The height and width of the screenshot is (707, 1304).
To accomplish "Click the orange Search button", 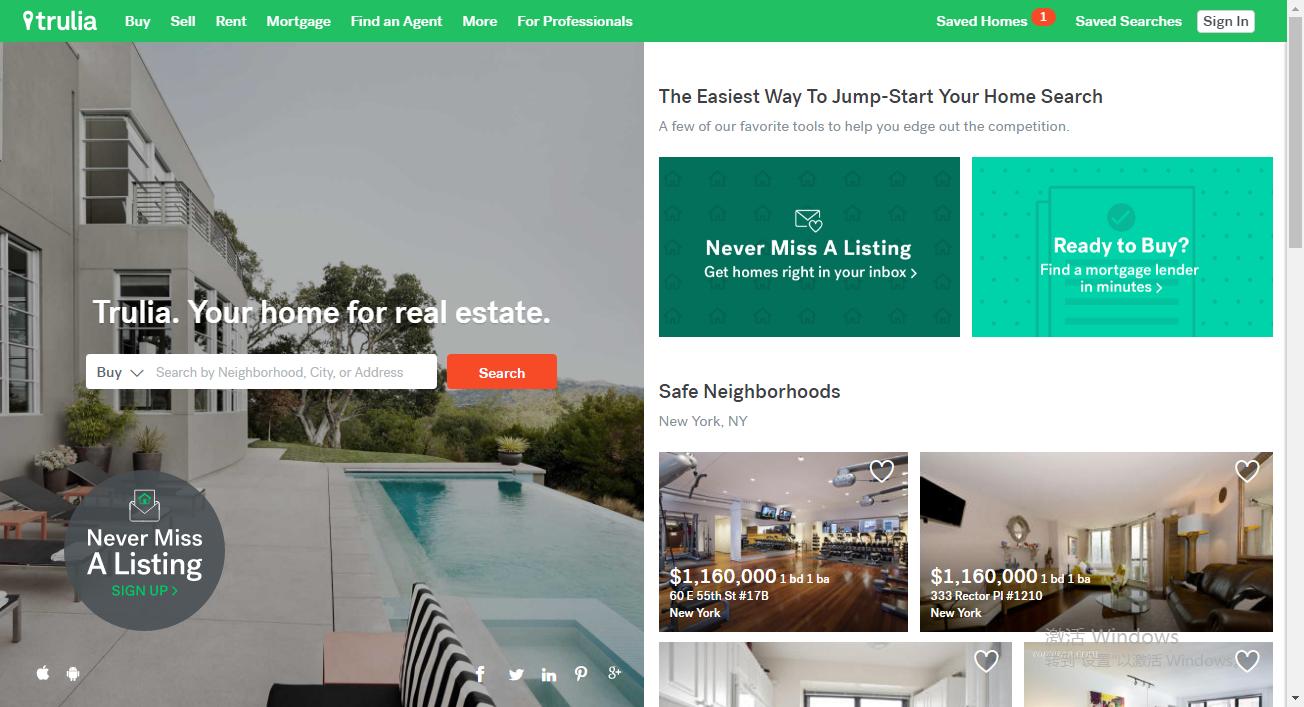I will (x=502, y=372).
